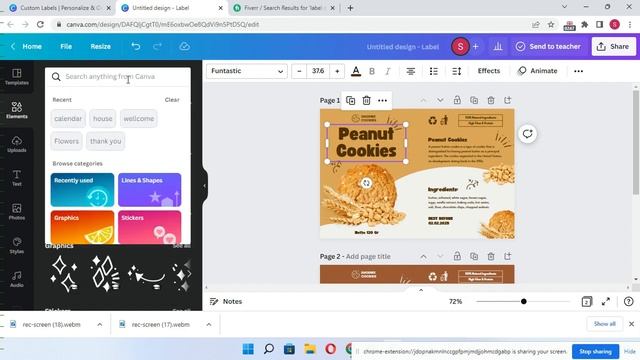Toggle bulleted list
This screenshot has height=360, width=640.
433,71
